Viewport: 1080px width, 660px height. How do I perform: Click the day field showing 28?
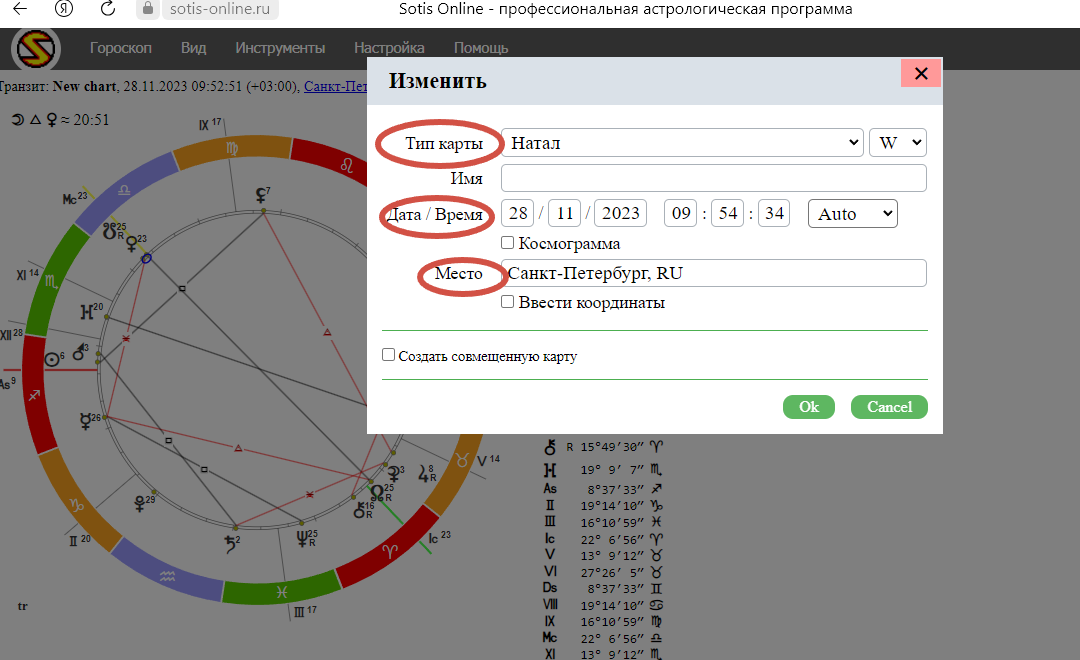[518, 214]
